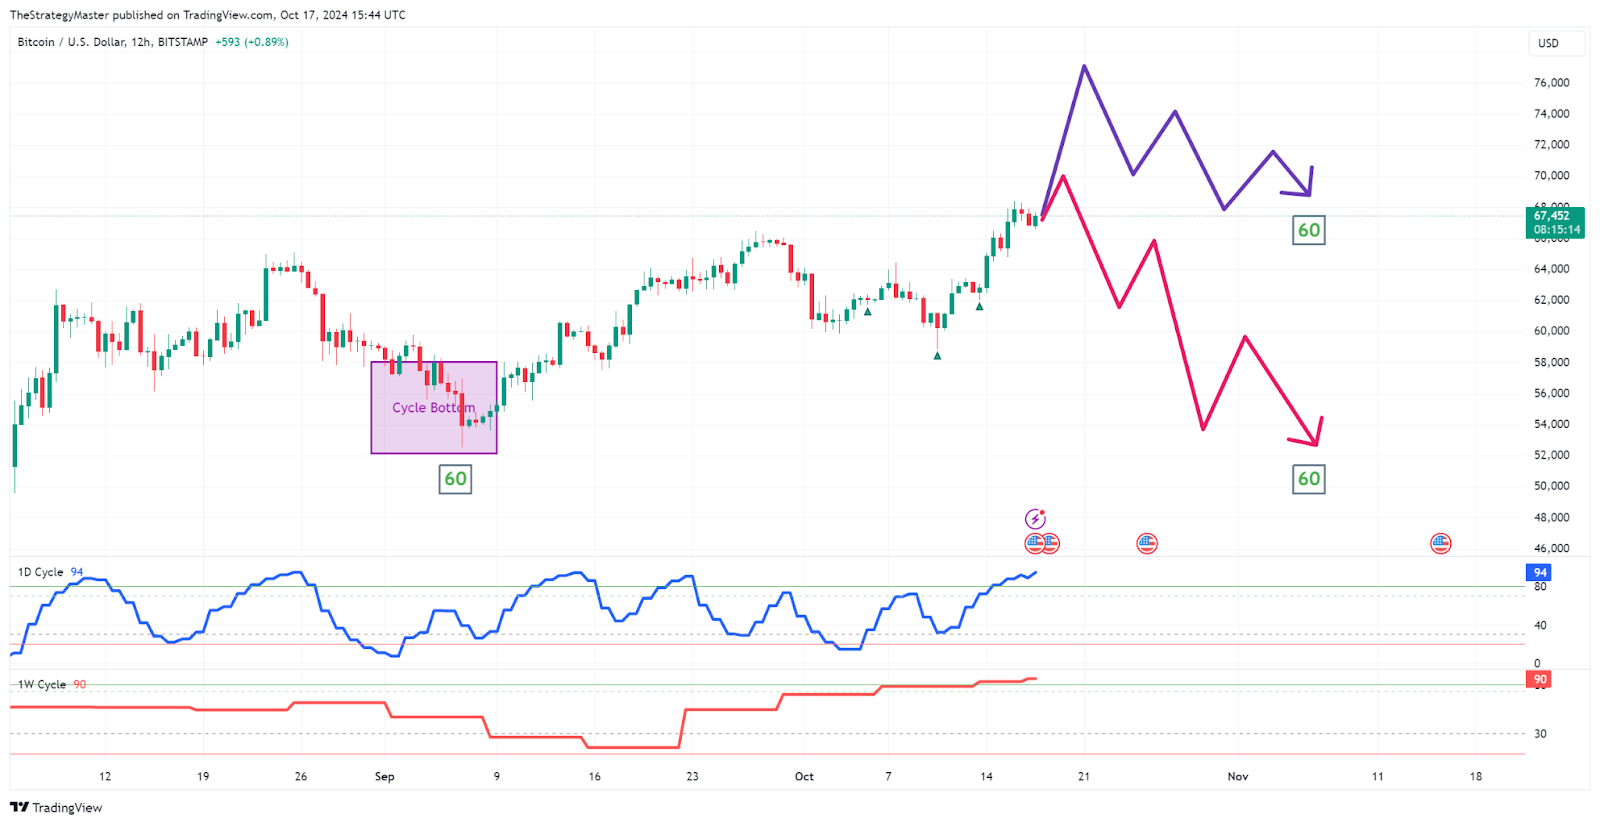The image size is (1600, 825).
Task: Click the 12 date label on the time axis
Action: [105, 776]
